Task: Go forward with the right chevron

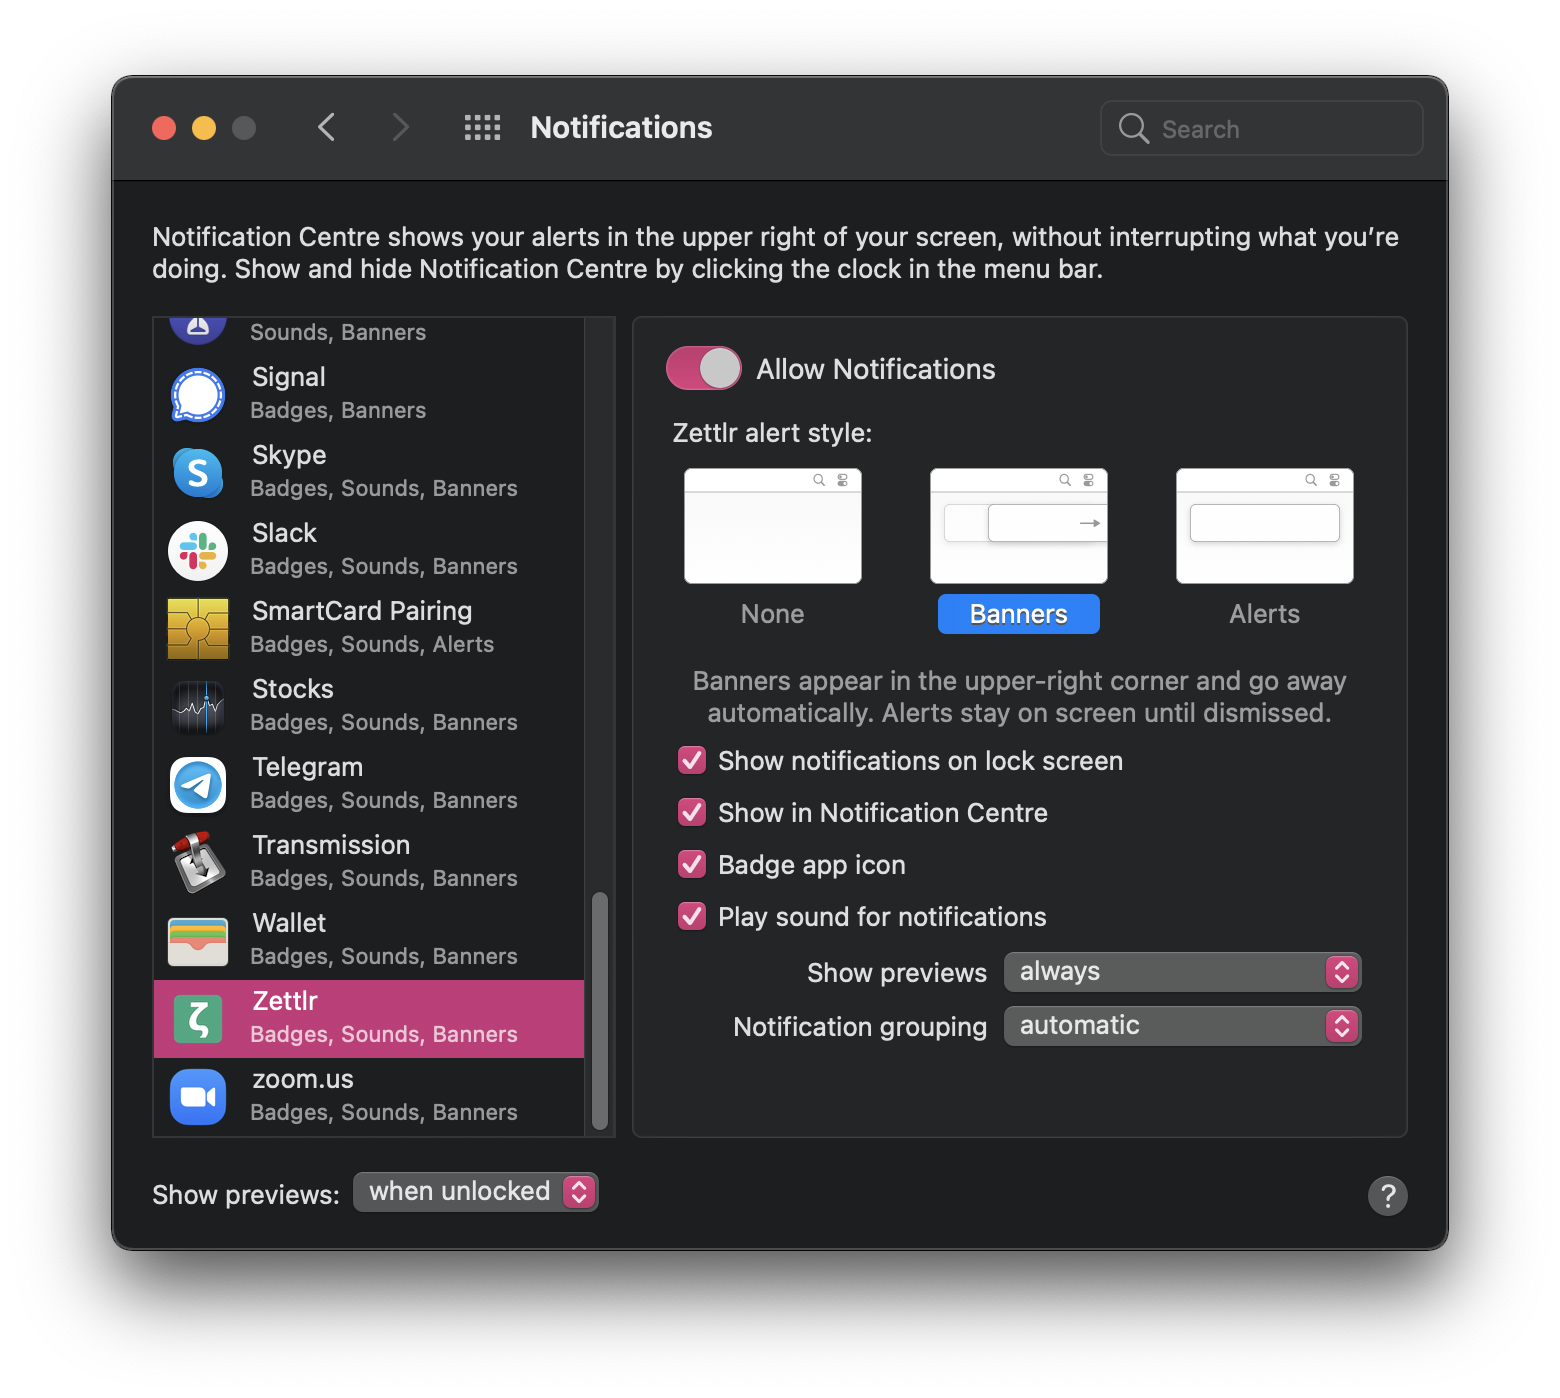Action: click(x=400, y=127)
